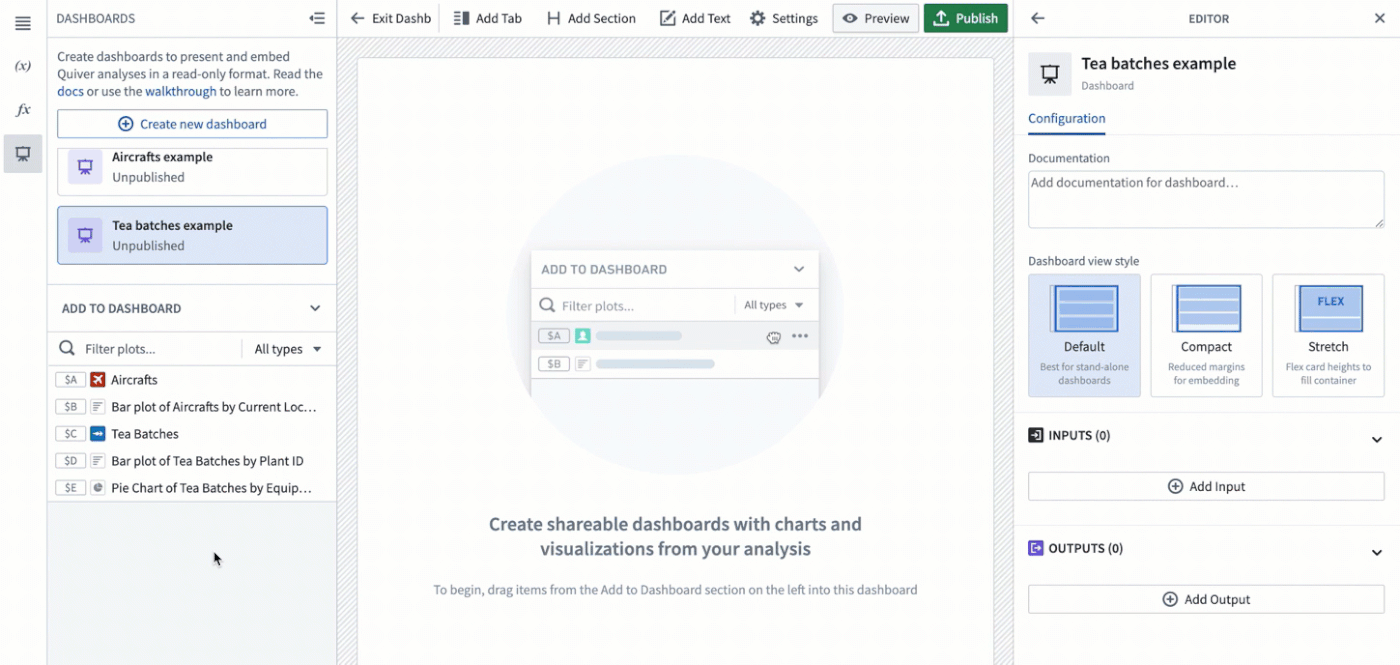Screen dimensions: 1400x665
Task: Click the Add Output button
Action: coord(1206,599)
